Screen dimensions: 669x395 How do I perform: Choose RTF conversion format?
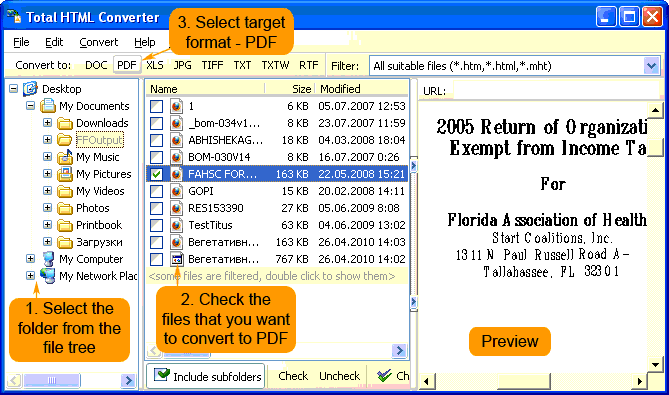(308, 65)
